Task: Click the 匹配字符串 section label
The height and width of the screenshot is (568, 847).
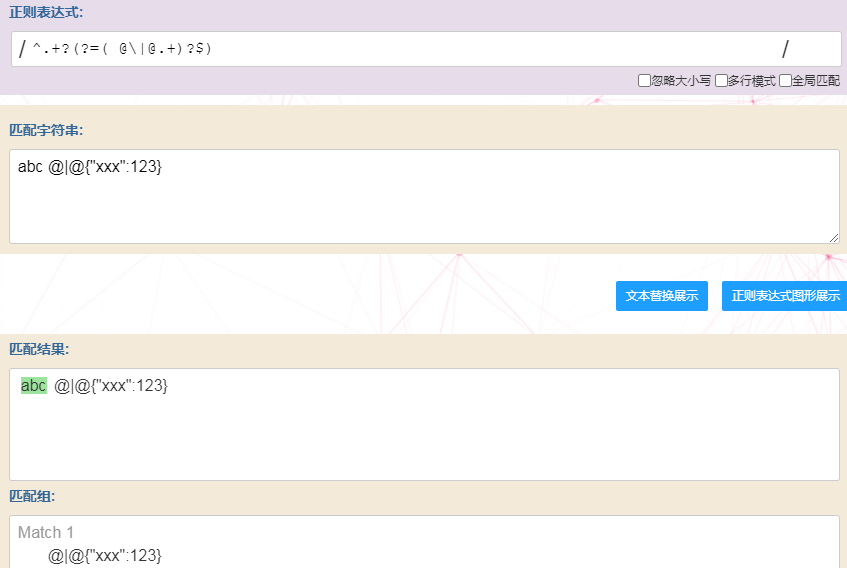Action: click(x=46, y=130)
